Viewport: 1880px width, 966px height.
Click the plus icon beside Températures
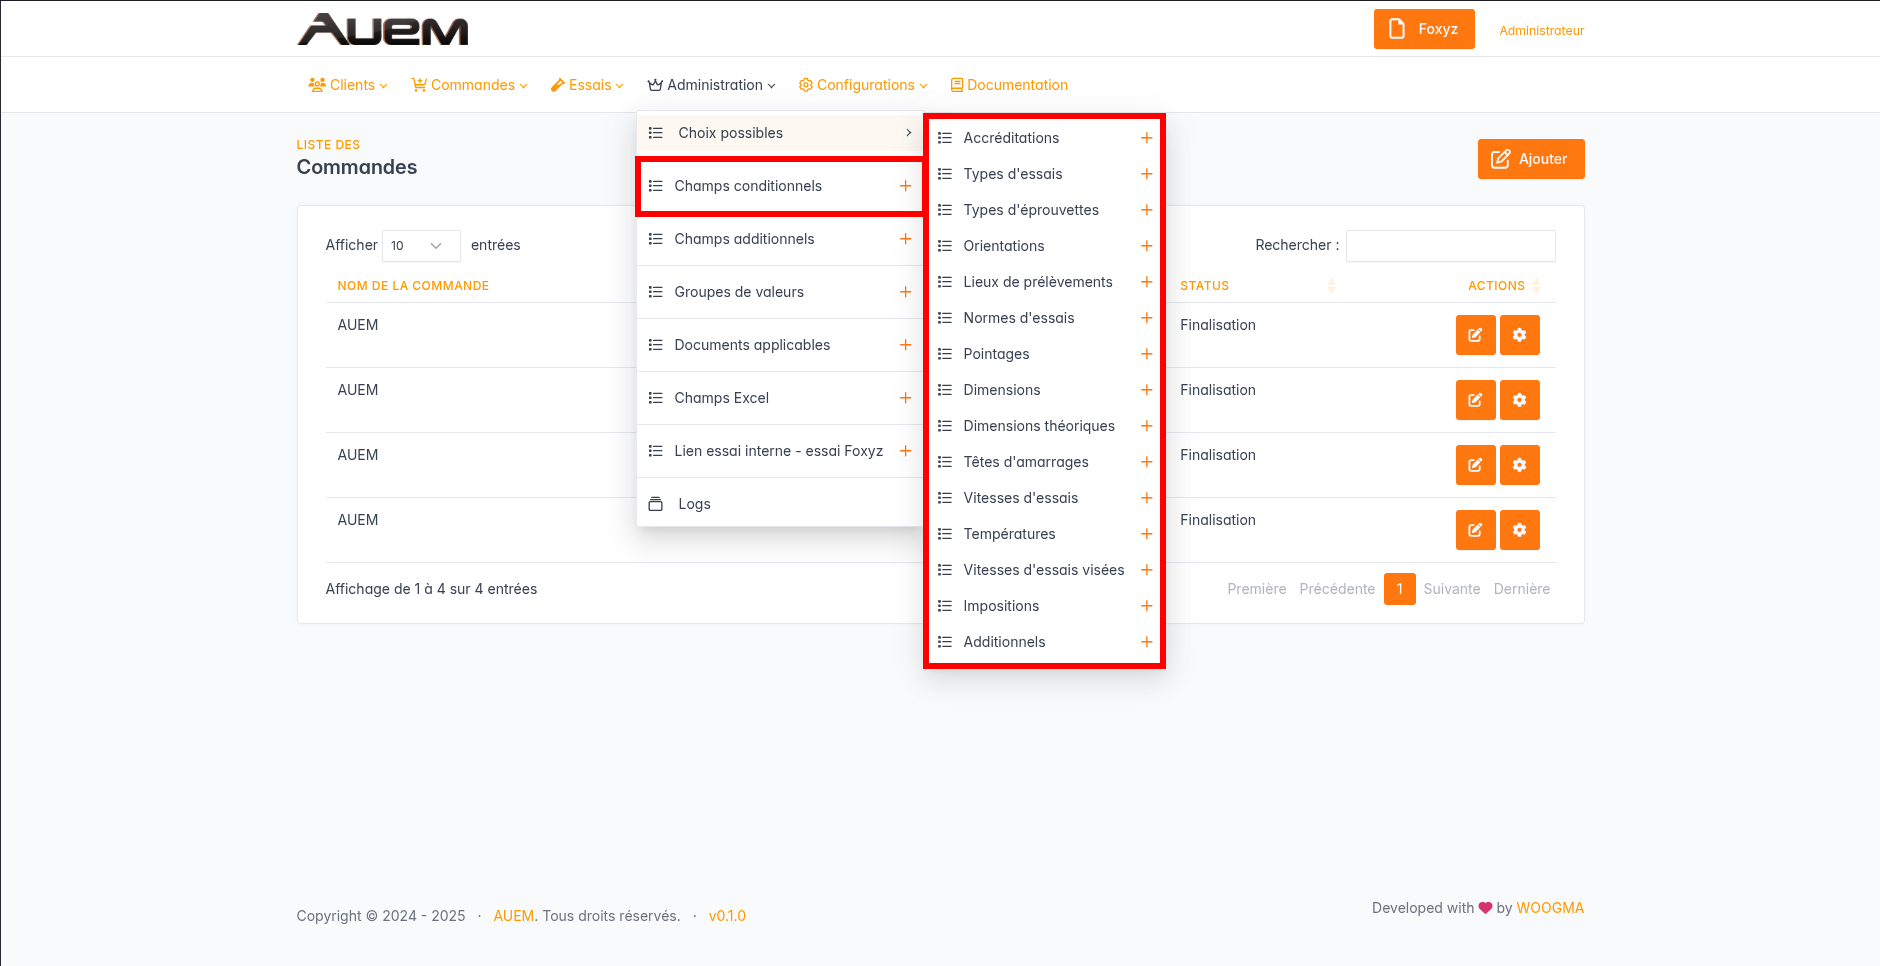point(1146,534)
